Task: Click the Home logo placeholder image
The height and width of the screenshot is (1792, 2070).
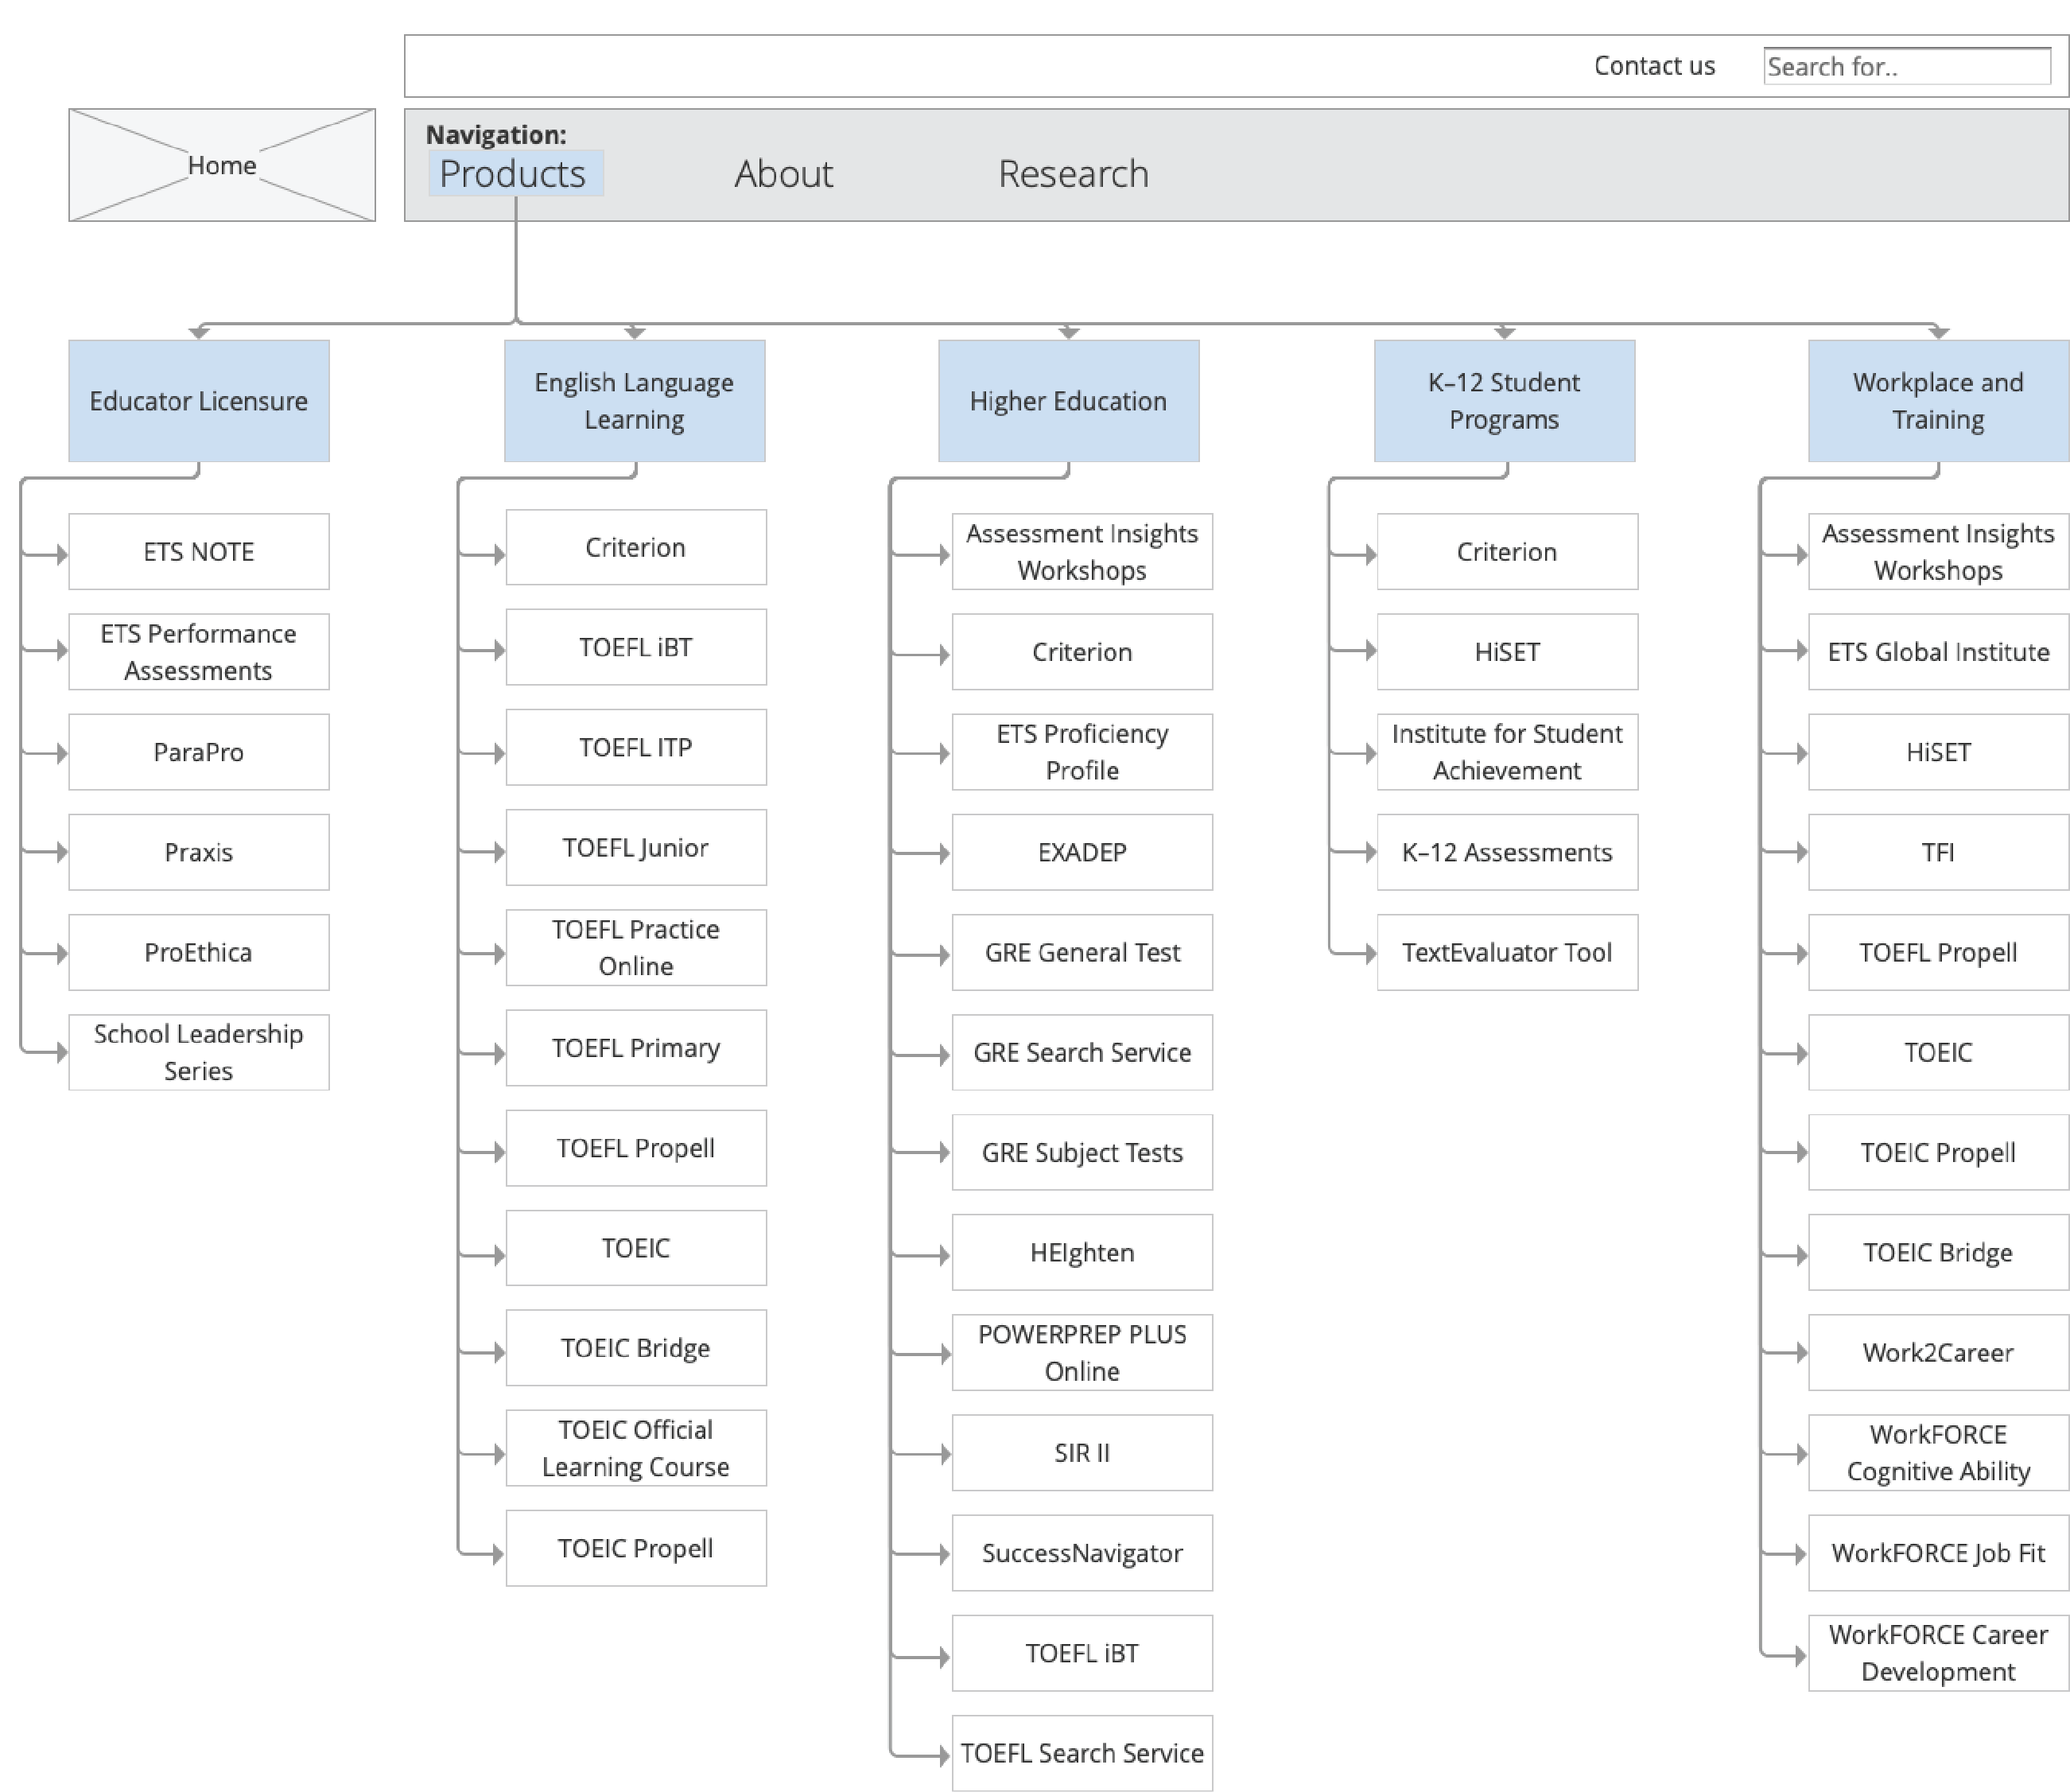Action: (221, 165)
